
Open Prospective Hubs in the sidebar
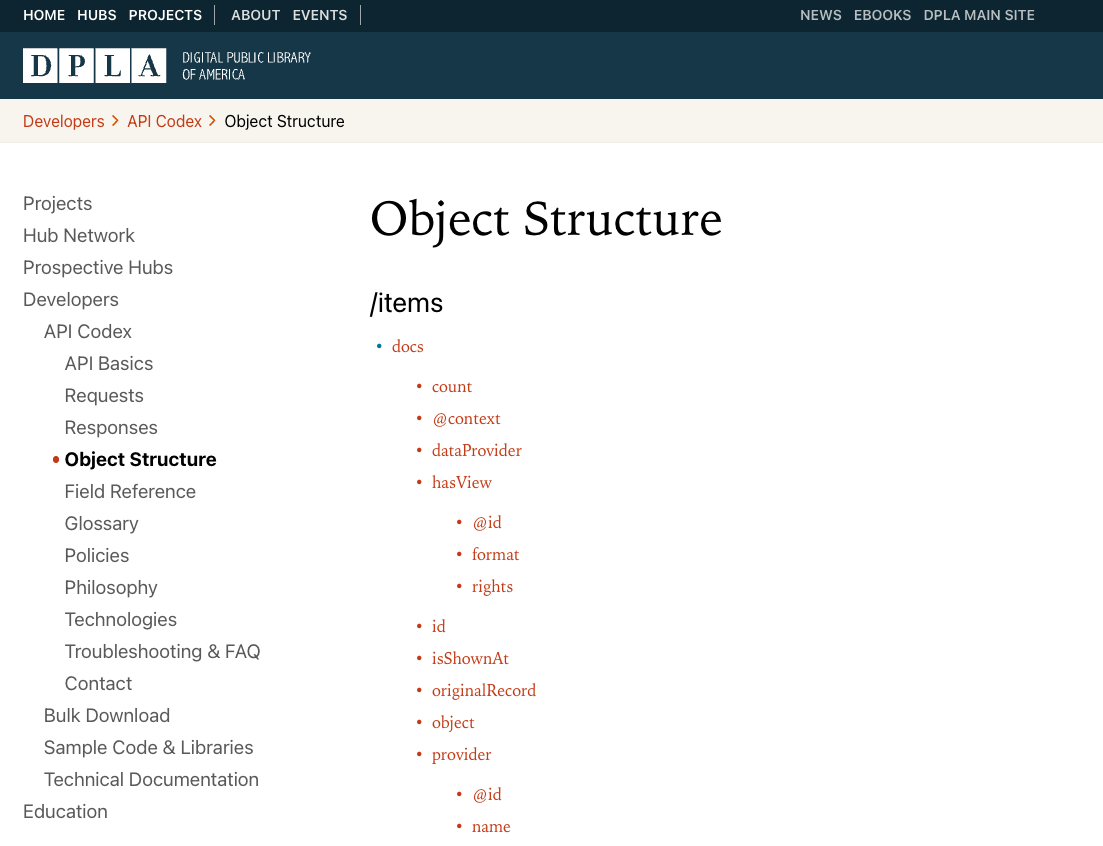(98, 268)
